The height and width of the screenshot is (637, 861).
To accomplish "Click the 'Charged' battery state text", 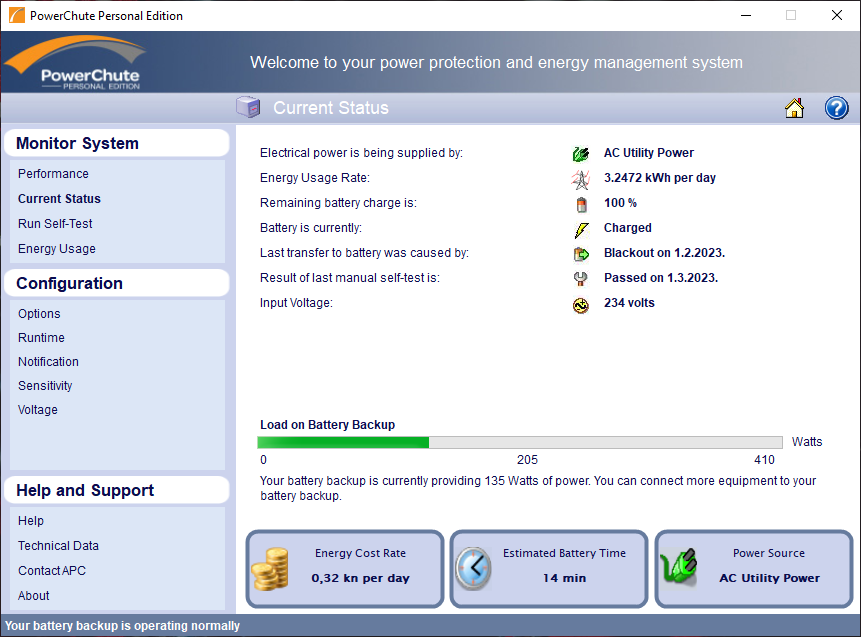I will tap(628, 228).
